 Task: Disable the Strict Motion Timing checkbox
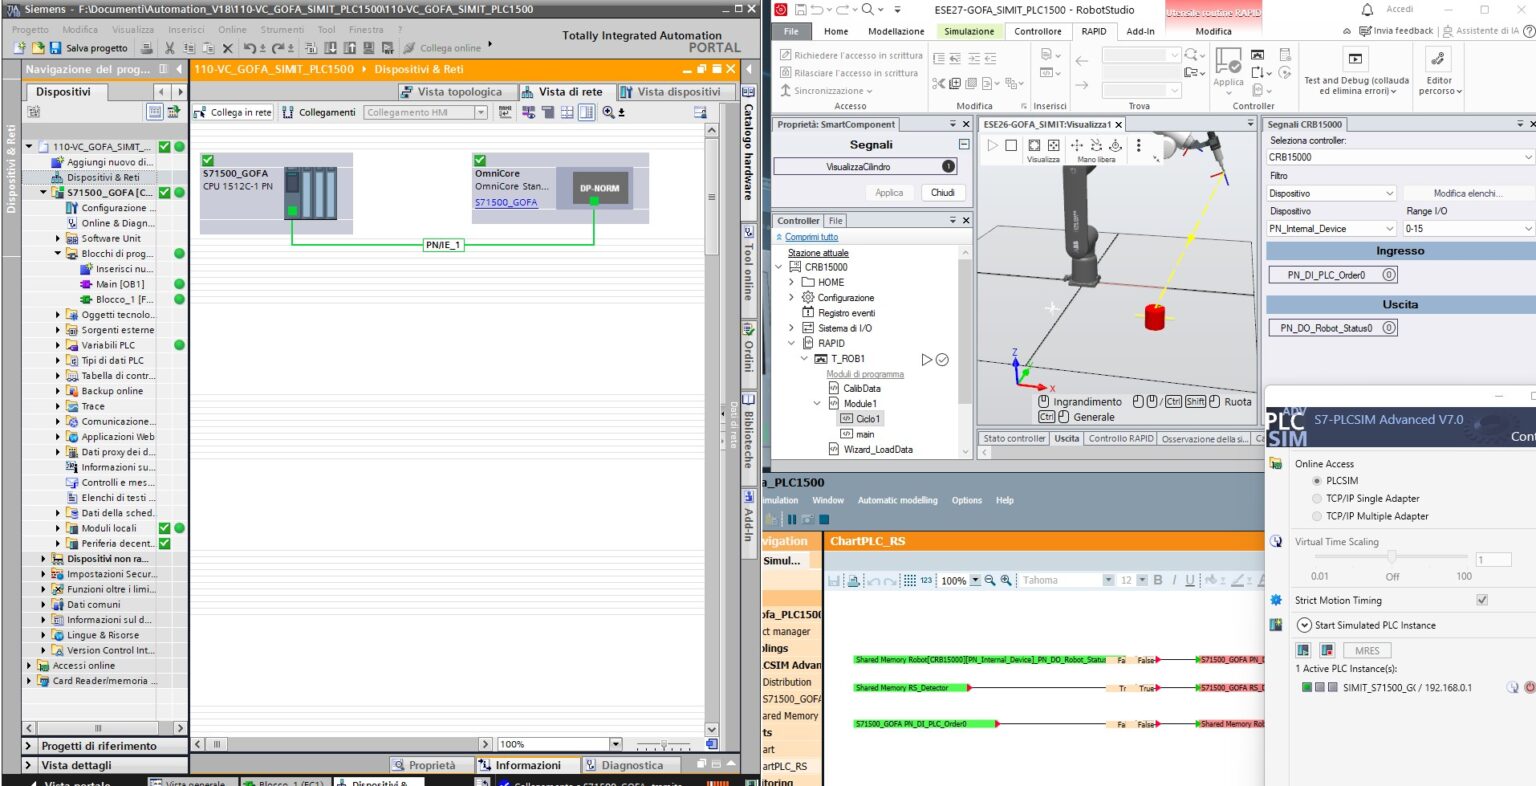click(1481, 600)
